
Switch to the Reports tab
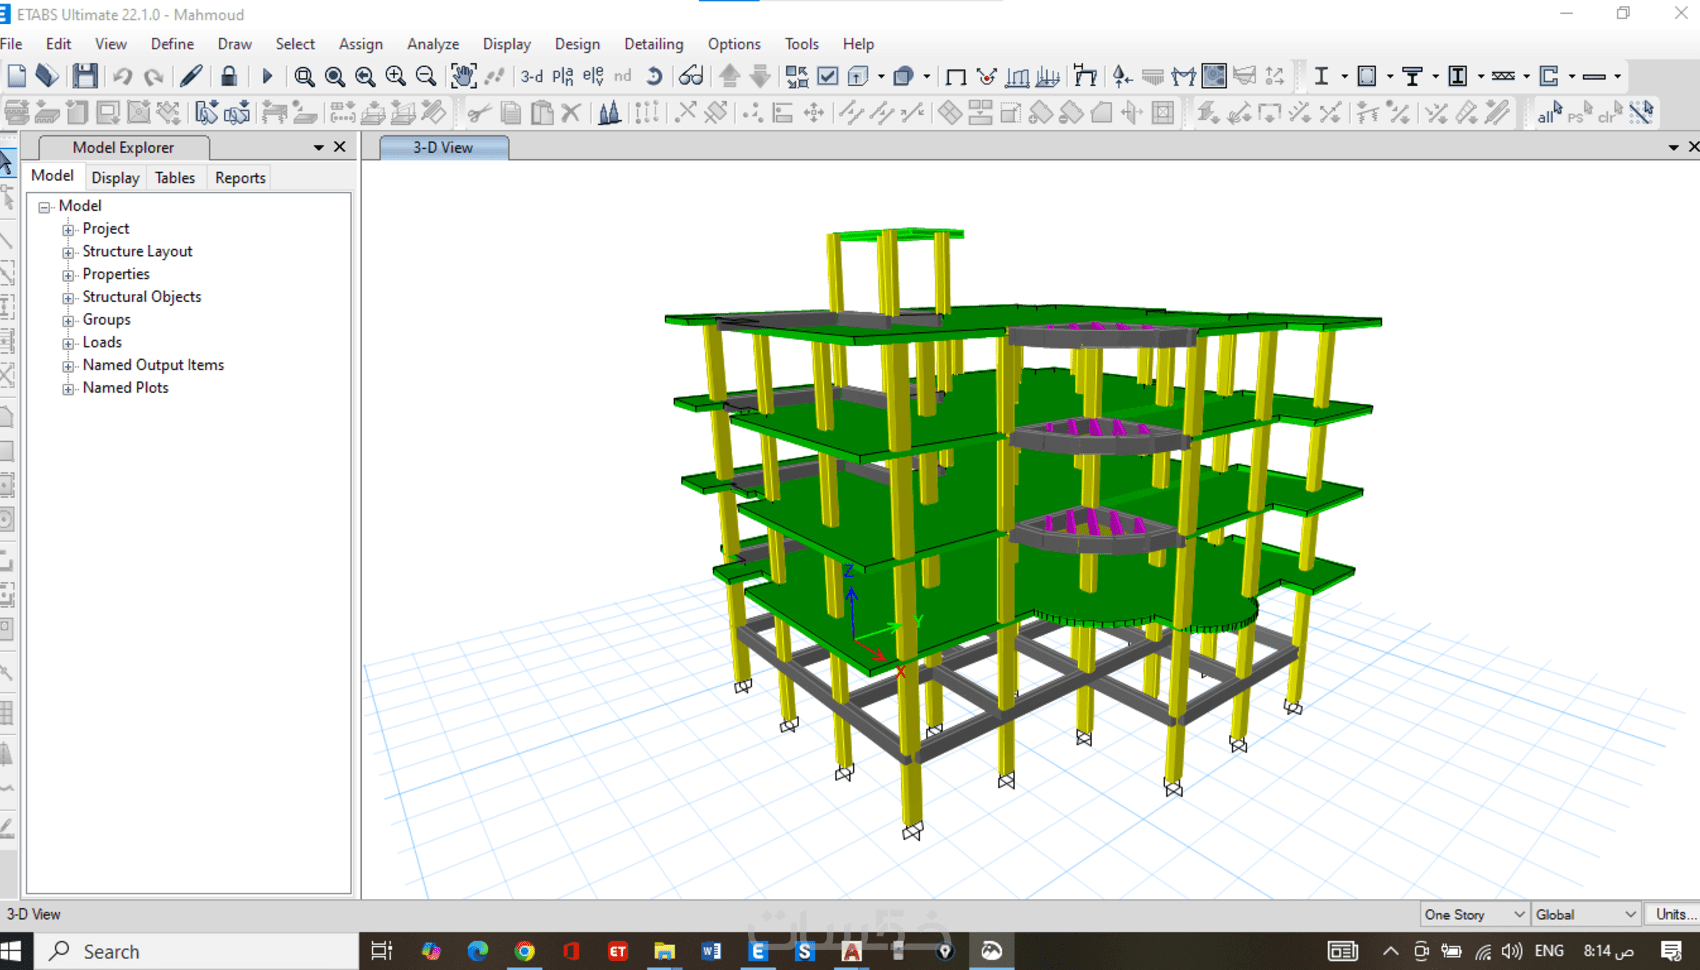click(x=240, y=177)
